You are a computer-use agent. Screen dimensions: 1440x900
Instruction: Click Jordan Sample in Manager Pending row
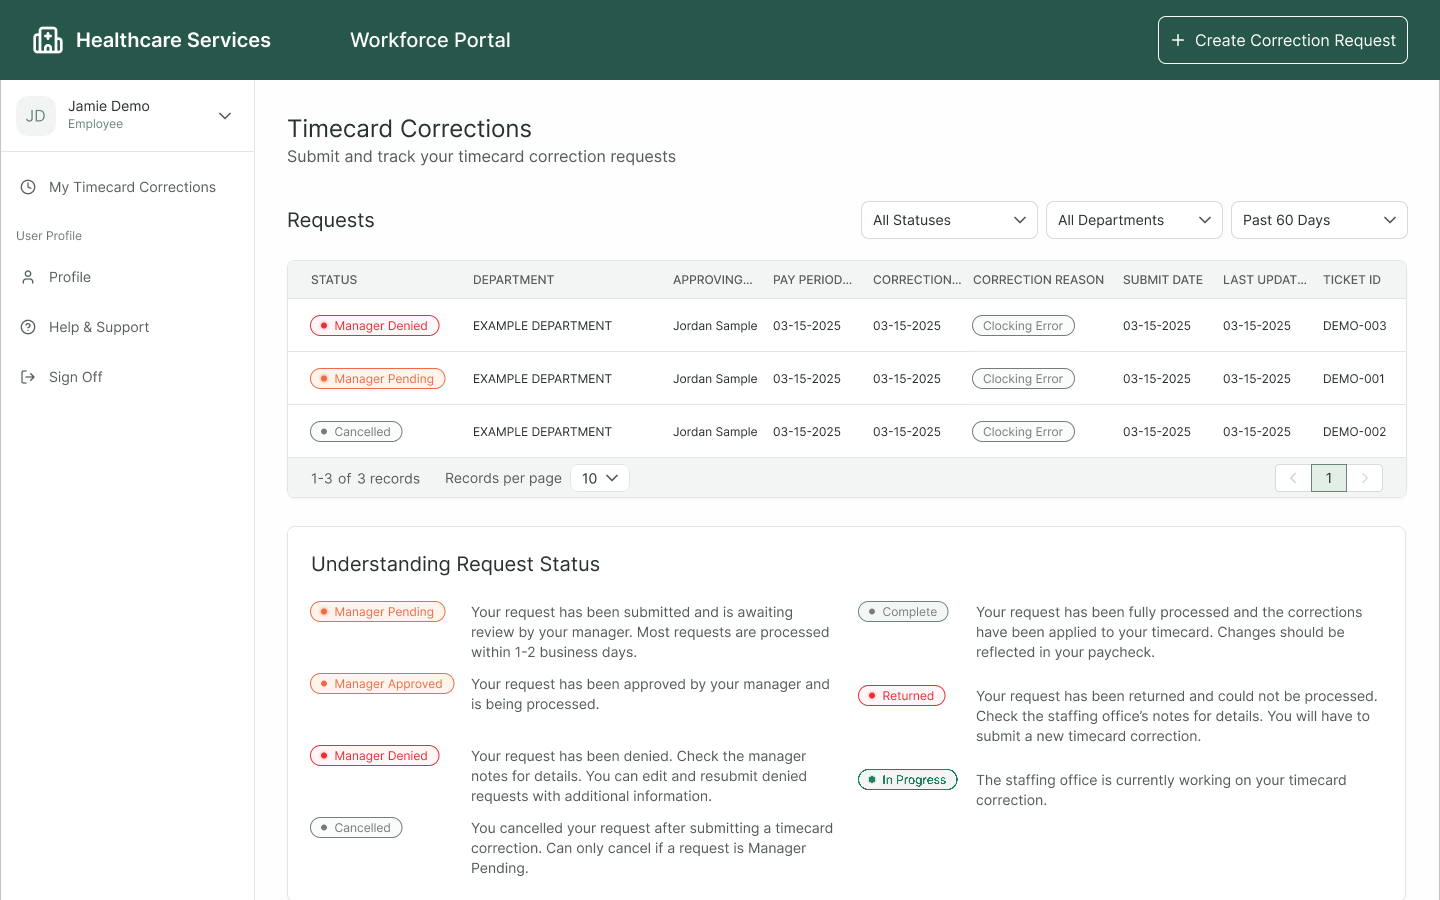[x=715, y=379]
